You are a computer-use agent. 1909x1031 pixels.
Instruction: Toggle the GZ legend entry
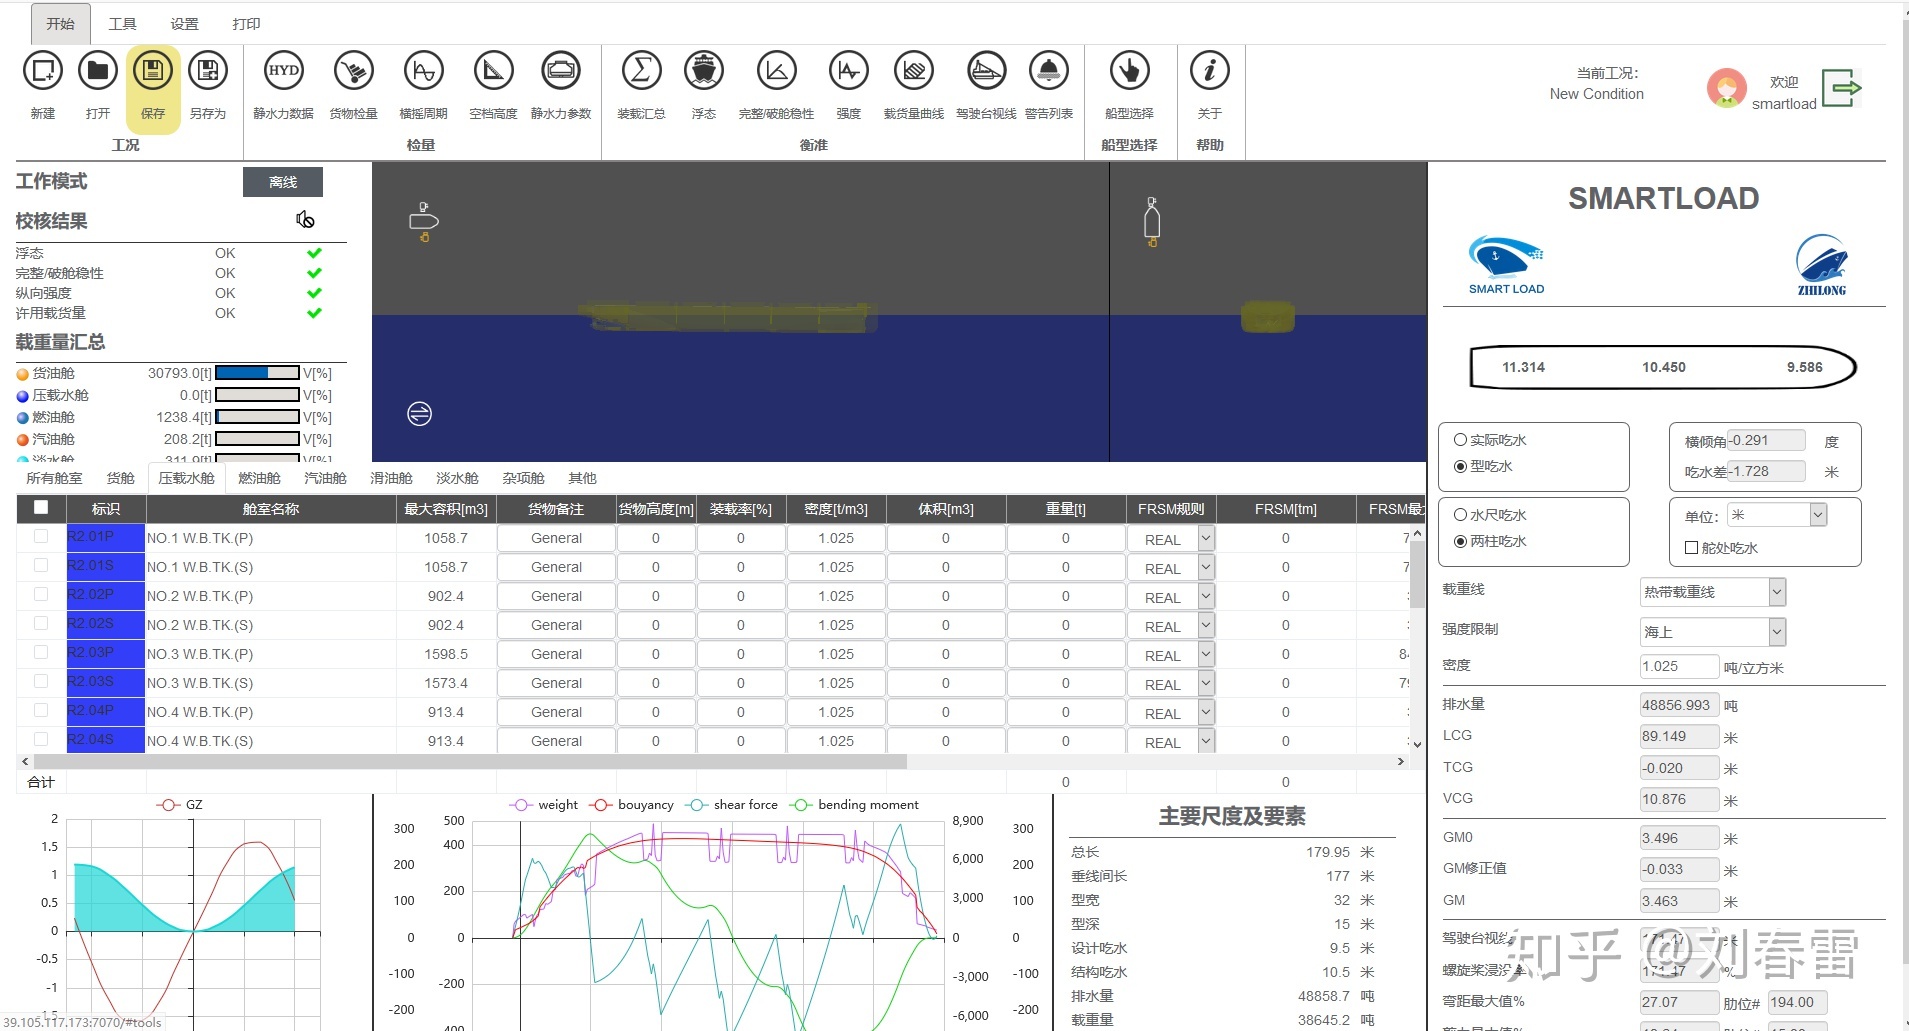tap(180, 804)
